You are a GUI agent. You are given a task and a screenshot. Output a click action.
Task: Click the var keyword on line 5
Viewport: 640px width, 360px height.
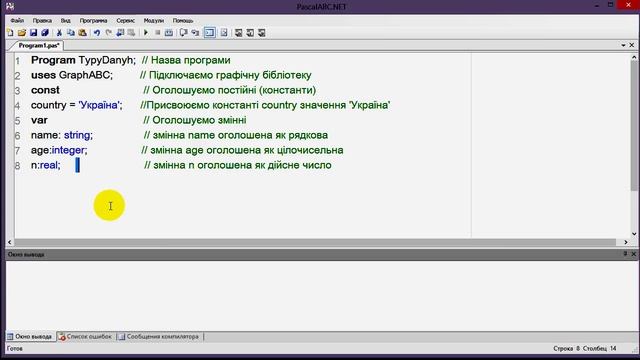pyautogui.click(x=39, y=120)
